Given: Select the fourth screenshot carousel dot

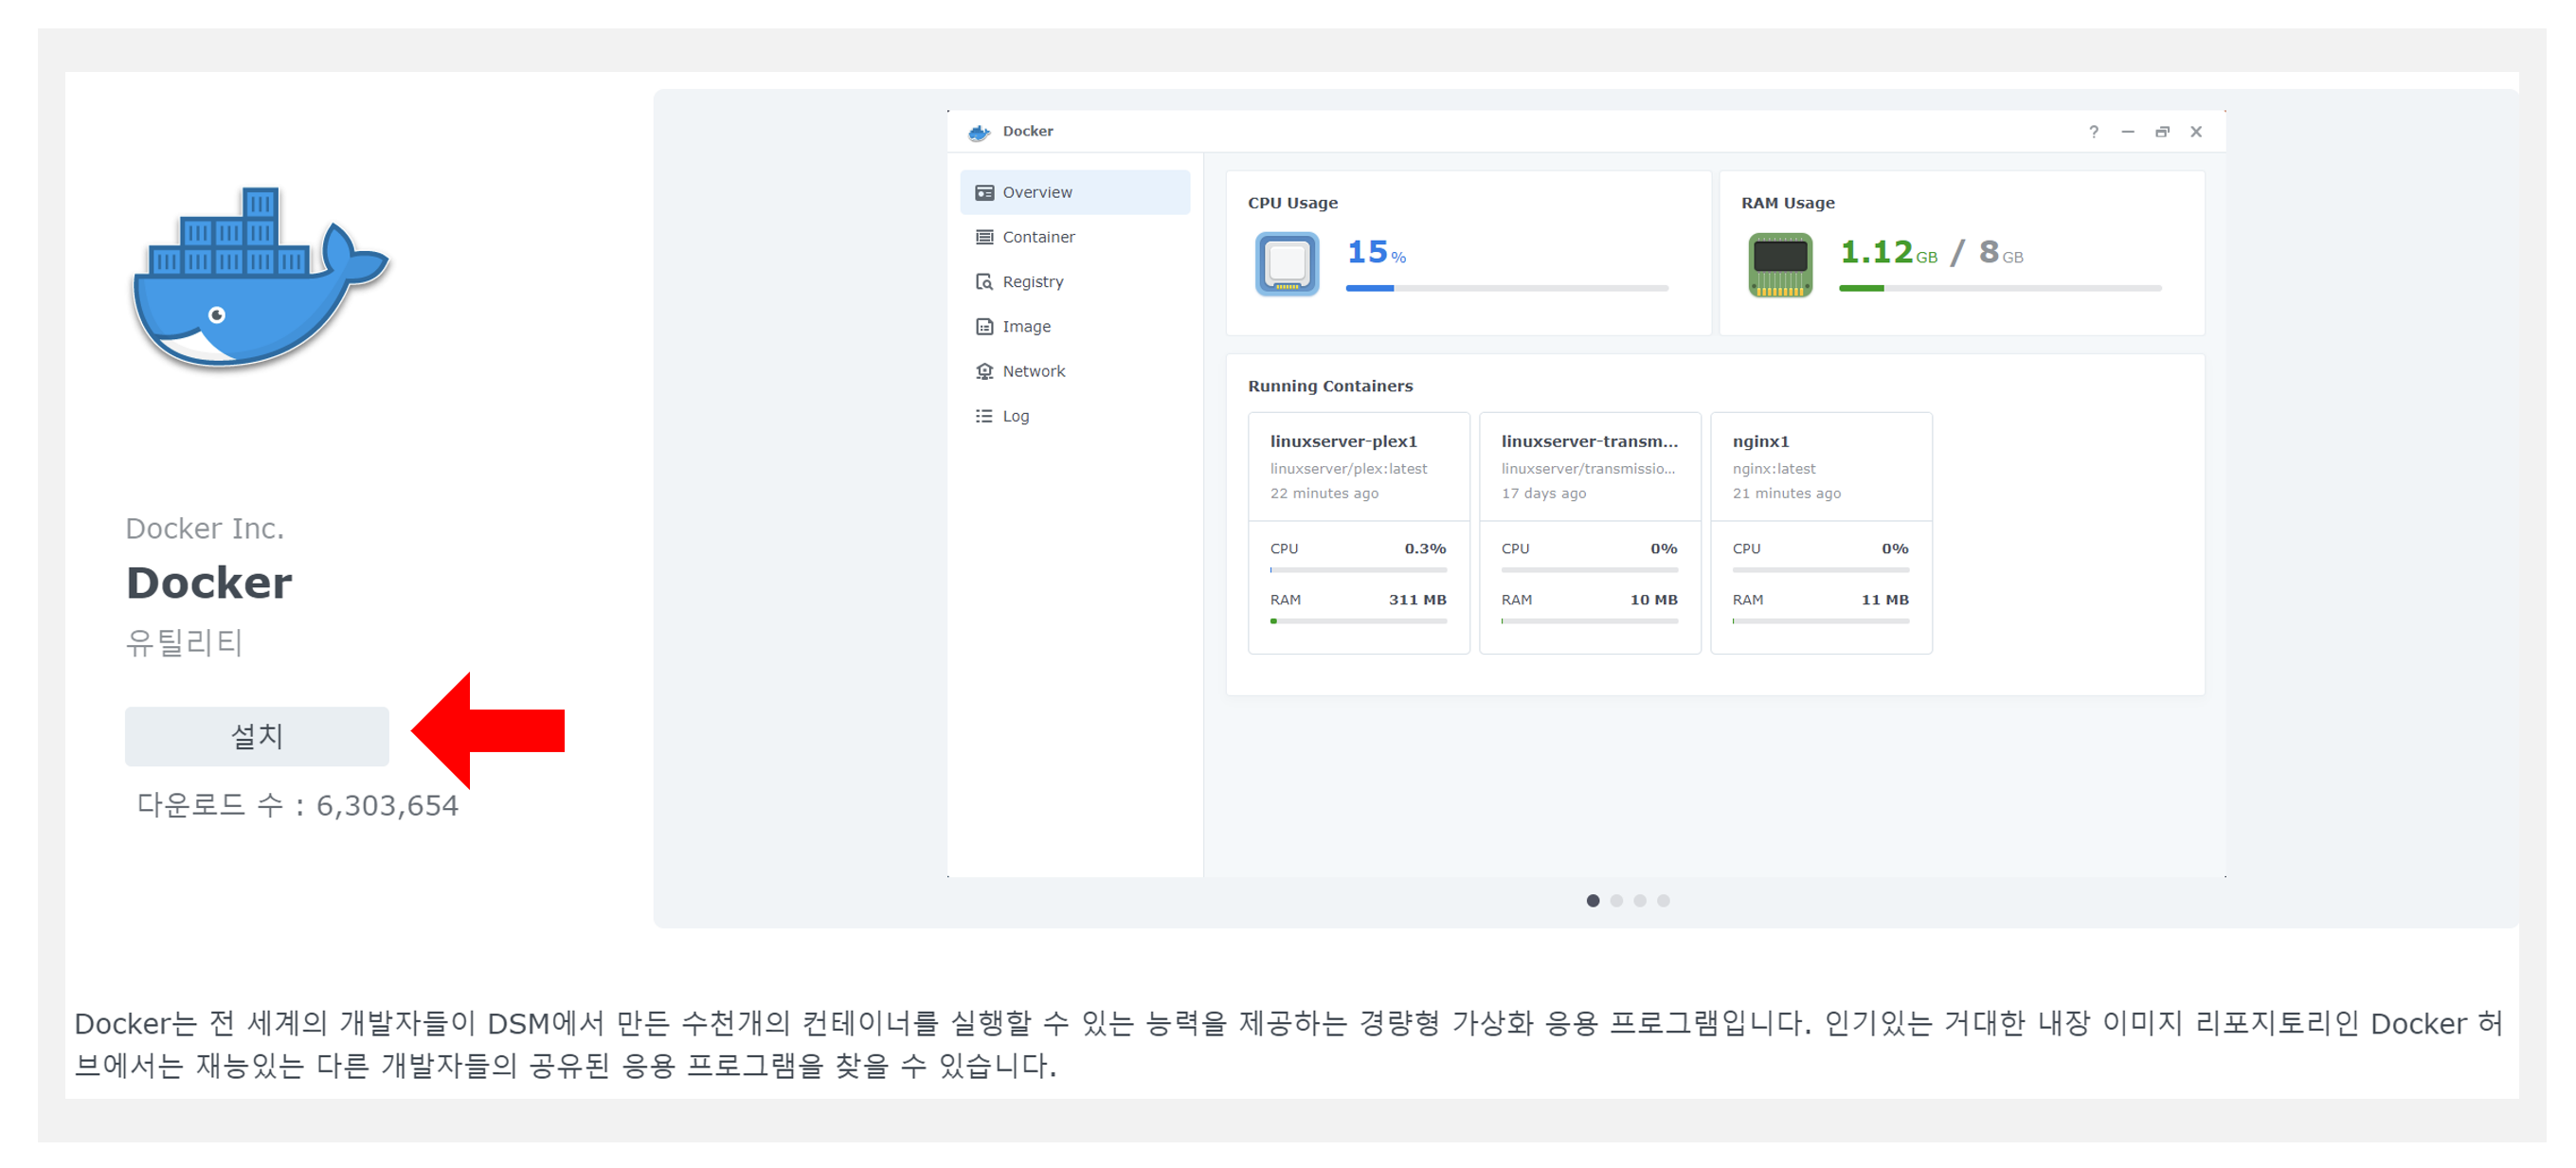Looking at the screenshot, I should pyautogui.click(x=1663, y=901).
